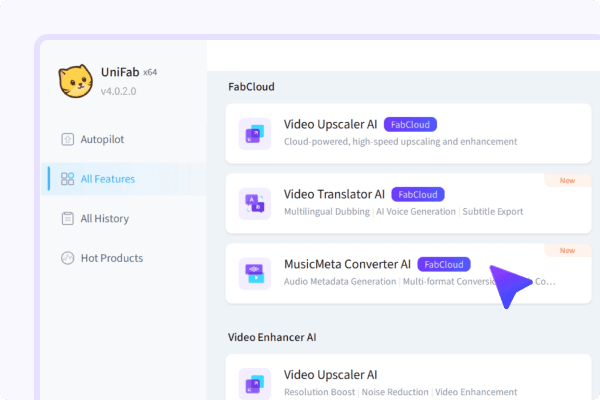Click the FabCloud section heading
The width and height of the screenshot is (600, 400).
pyautogui.click(x=251, y=87)
